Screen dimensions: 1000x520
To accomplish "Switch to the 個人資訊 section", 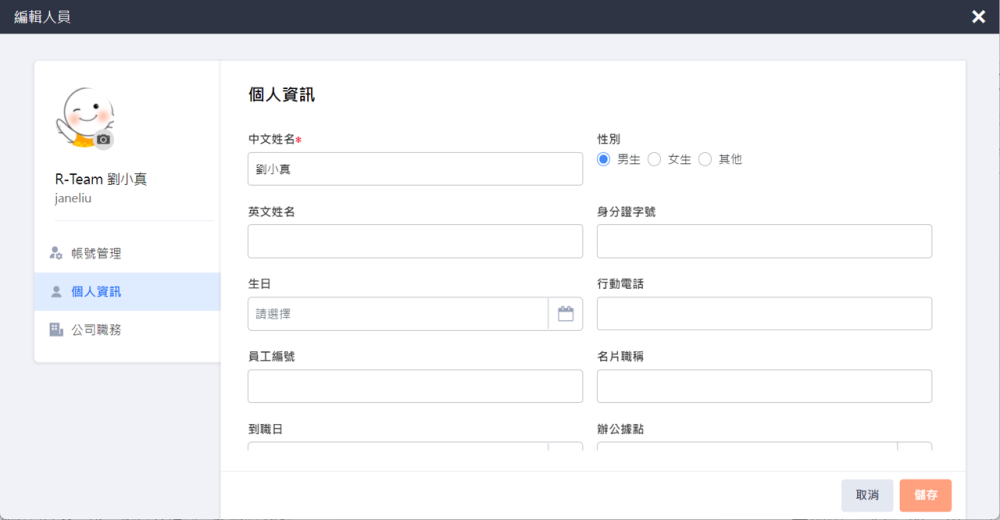I will [128, 292].
